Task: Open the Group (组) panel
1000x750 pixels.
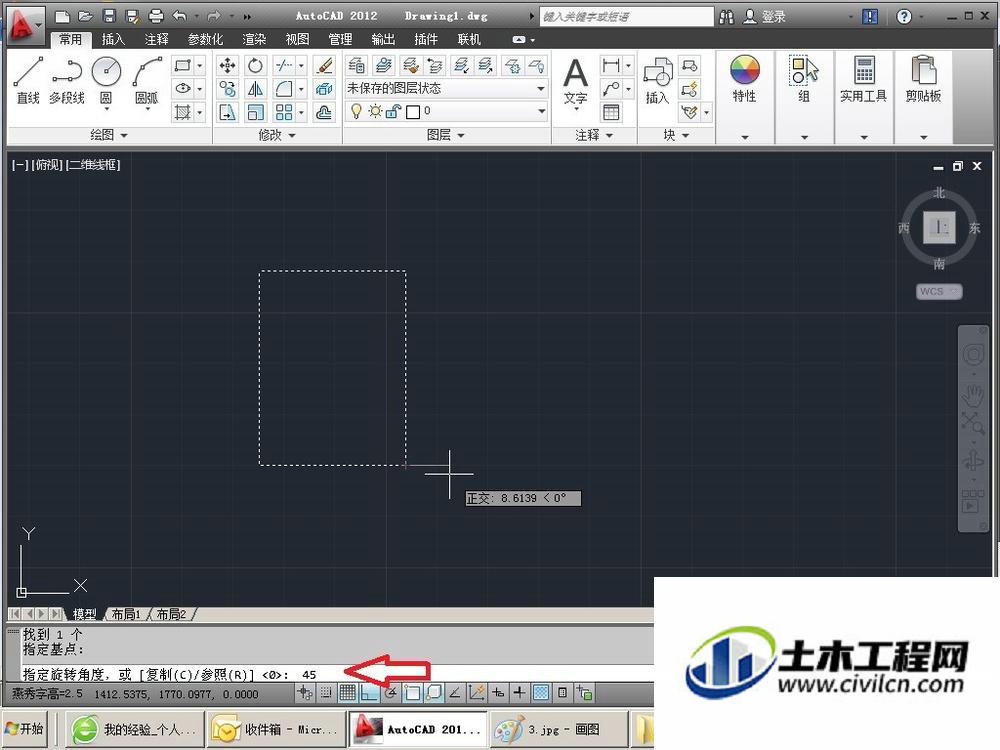Action: click(804, 97)
